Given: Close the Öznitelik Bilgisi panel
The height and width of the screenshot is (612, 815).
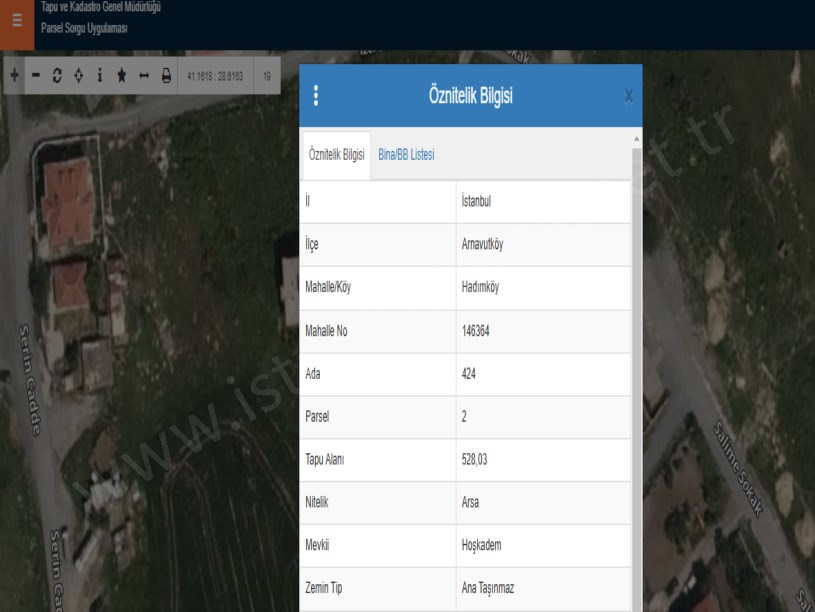Looking at the screenshot, I should point(628,96).
